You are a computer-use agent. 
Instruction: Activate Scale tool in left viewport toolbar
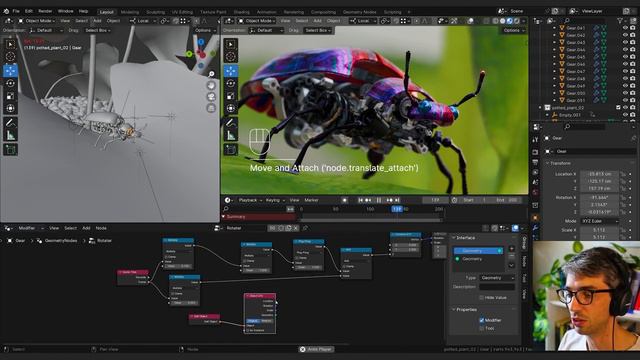pos(10,96)
